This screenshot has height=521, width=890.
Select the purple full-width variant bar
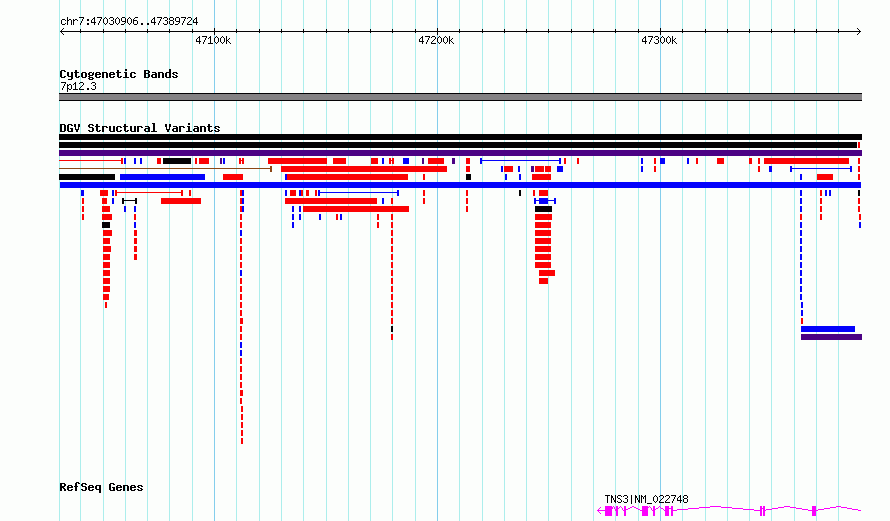point(460,153)
